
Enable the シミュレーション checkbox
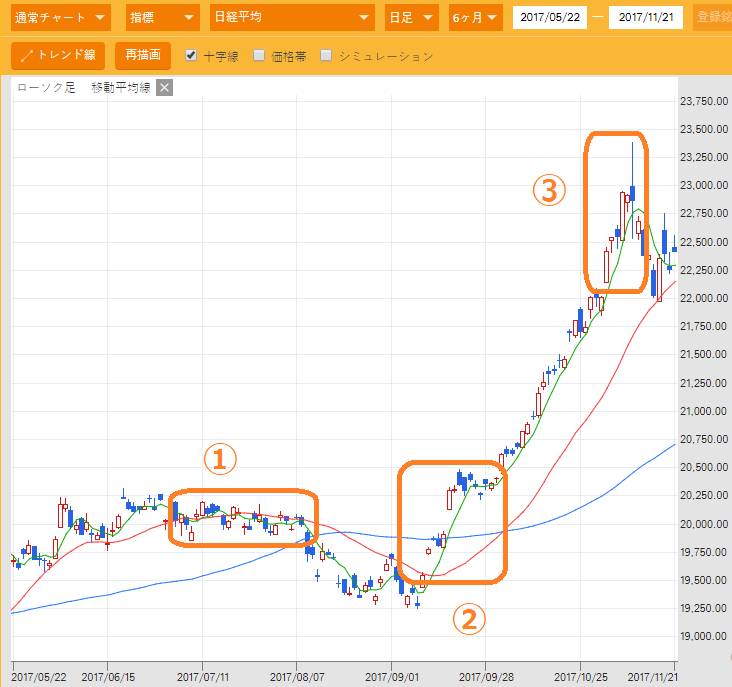(326, 56)
